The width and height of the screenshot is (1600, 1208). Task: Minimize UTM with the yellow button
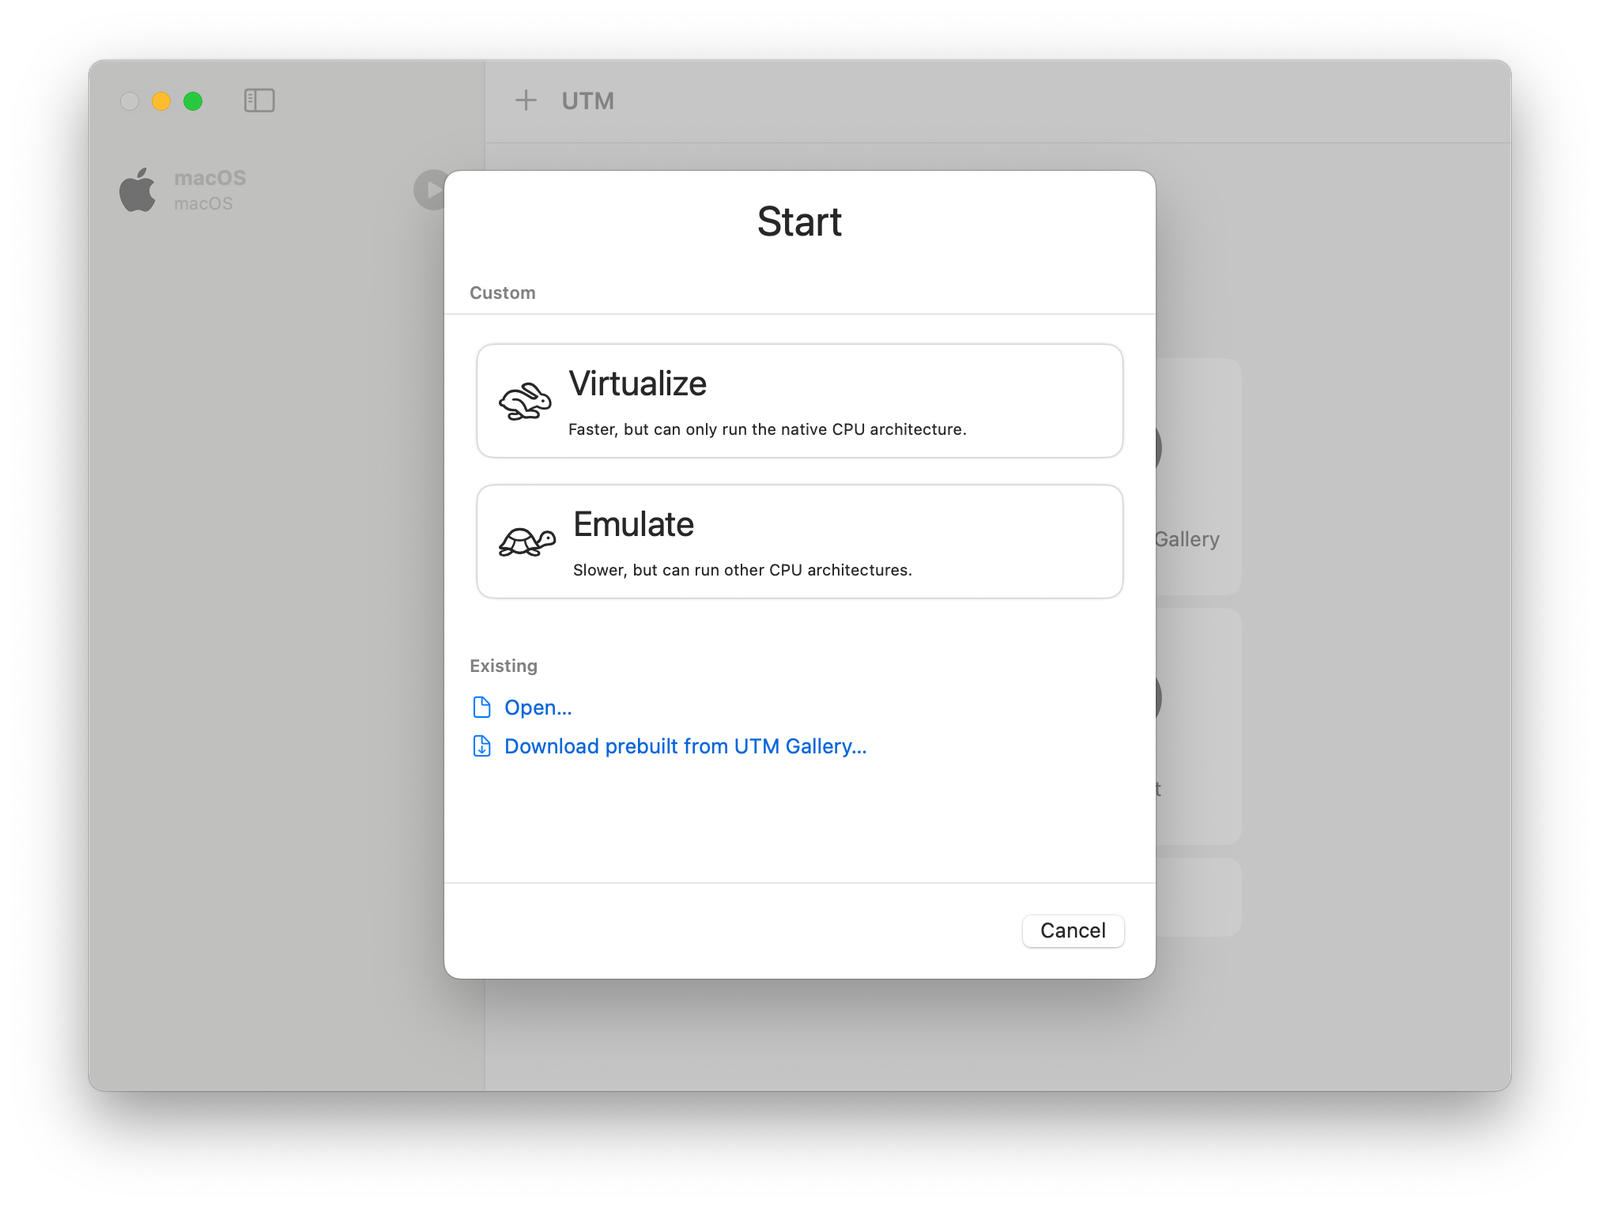pos(161,101)
